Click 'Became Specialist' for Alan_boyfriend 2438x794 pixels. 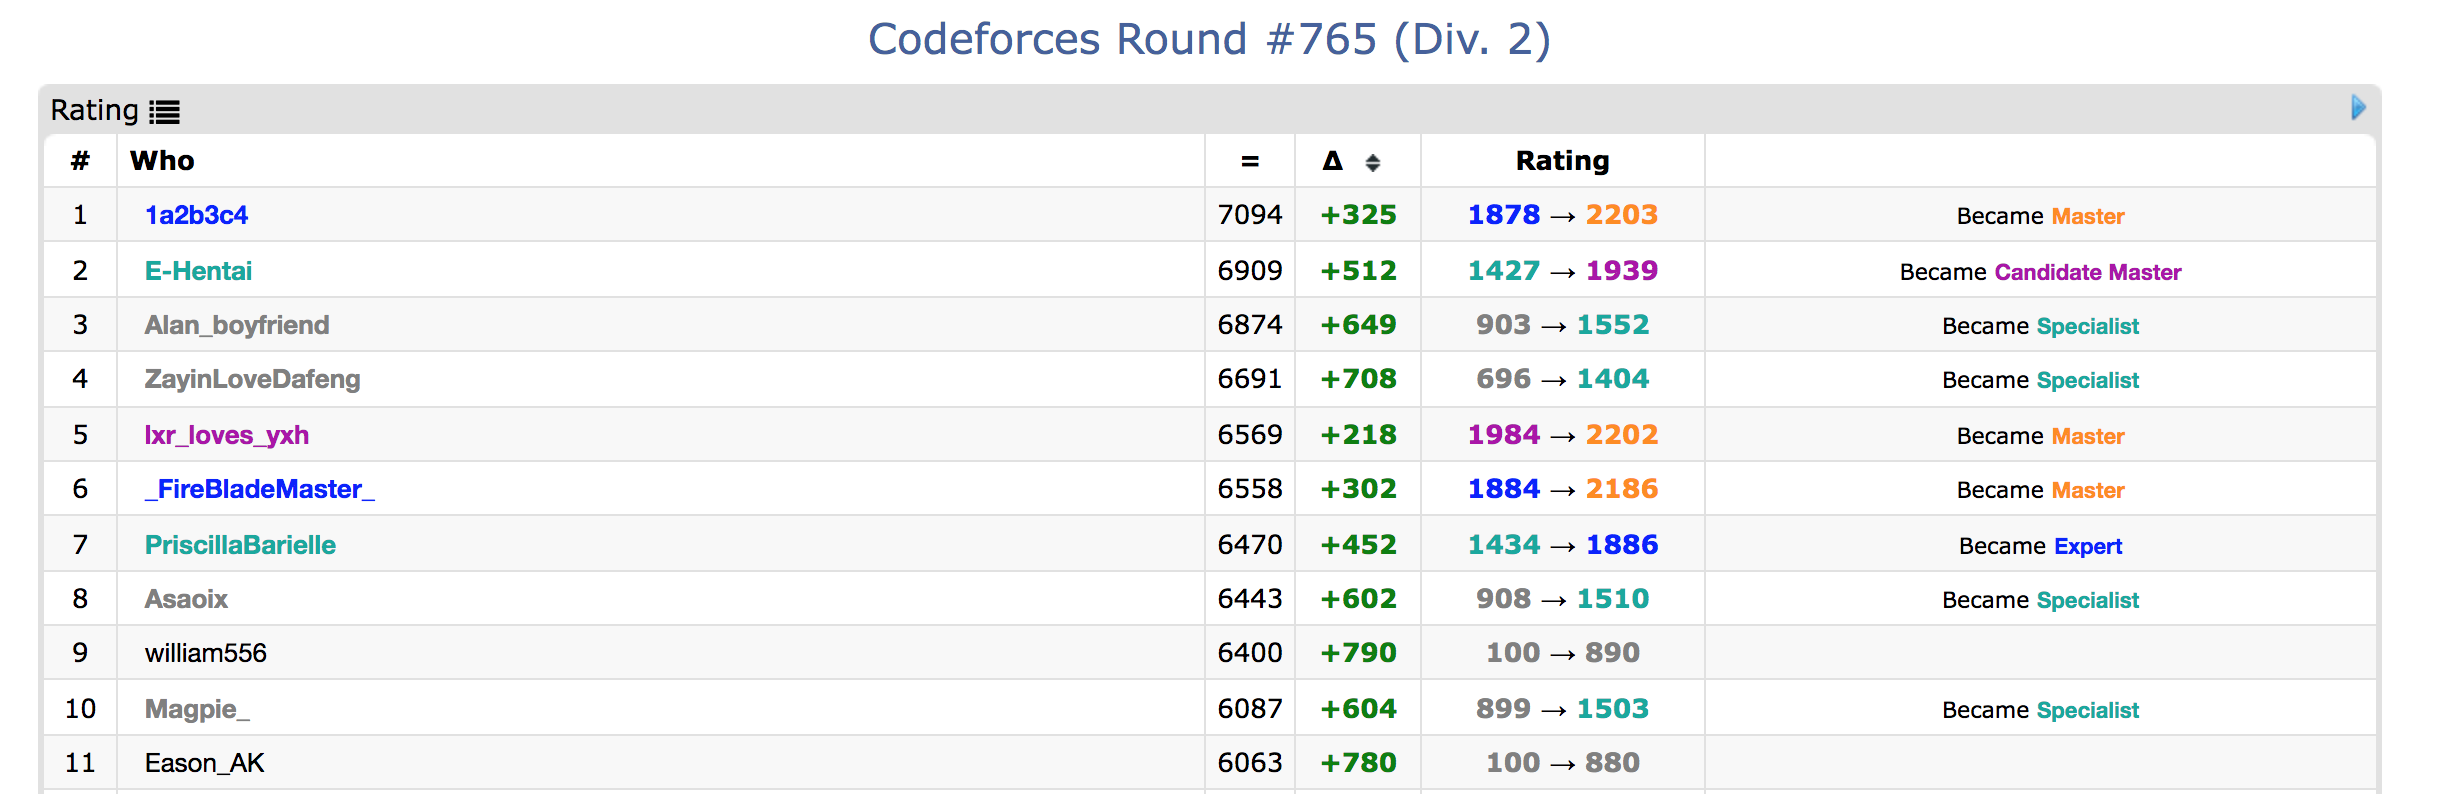click(x=2040, y=326)
